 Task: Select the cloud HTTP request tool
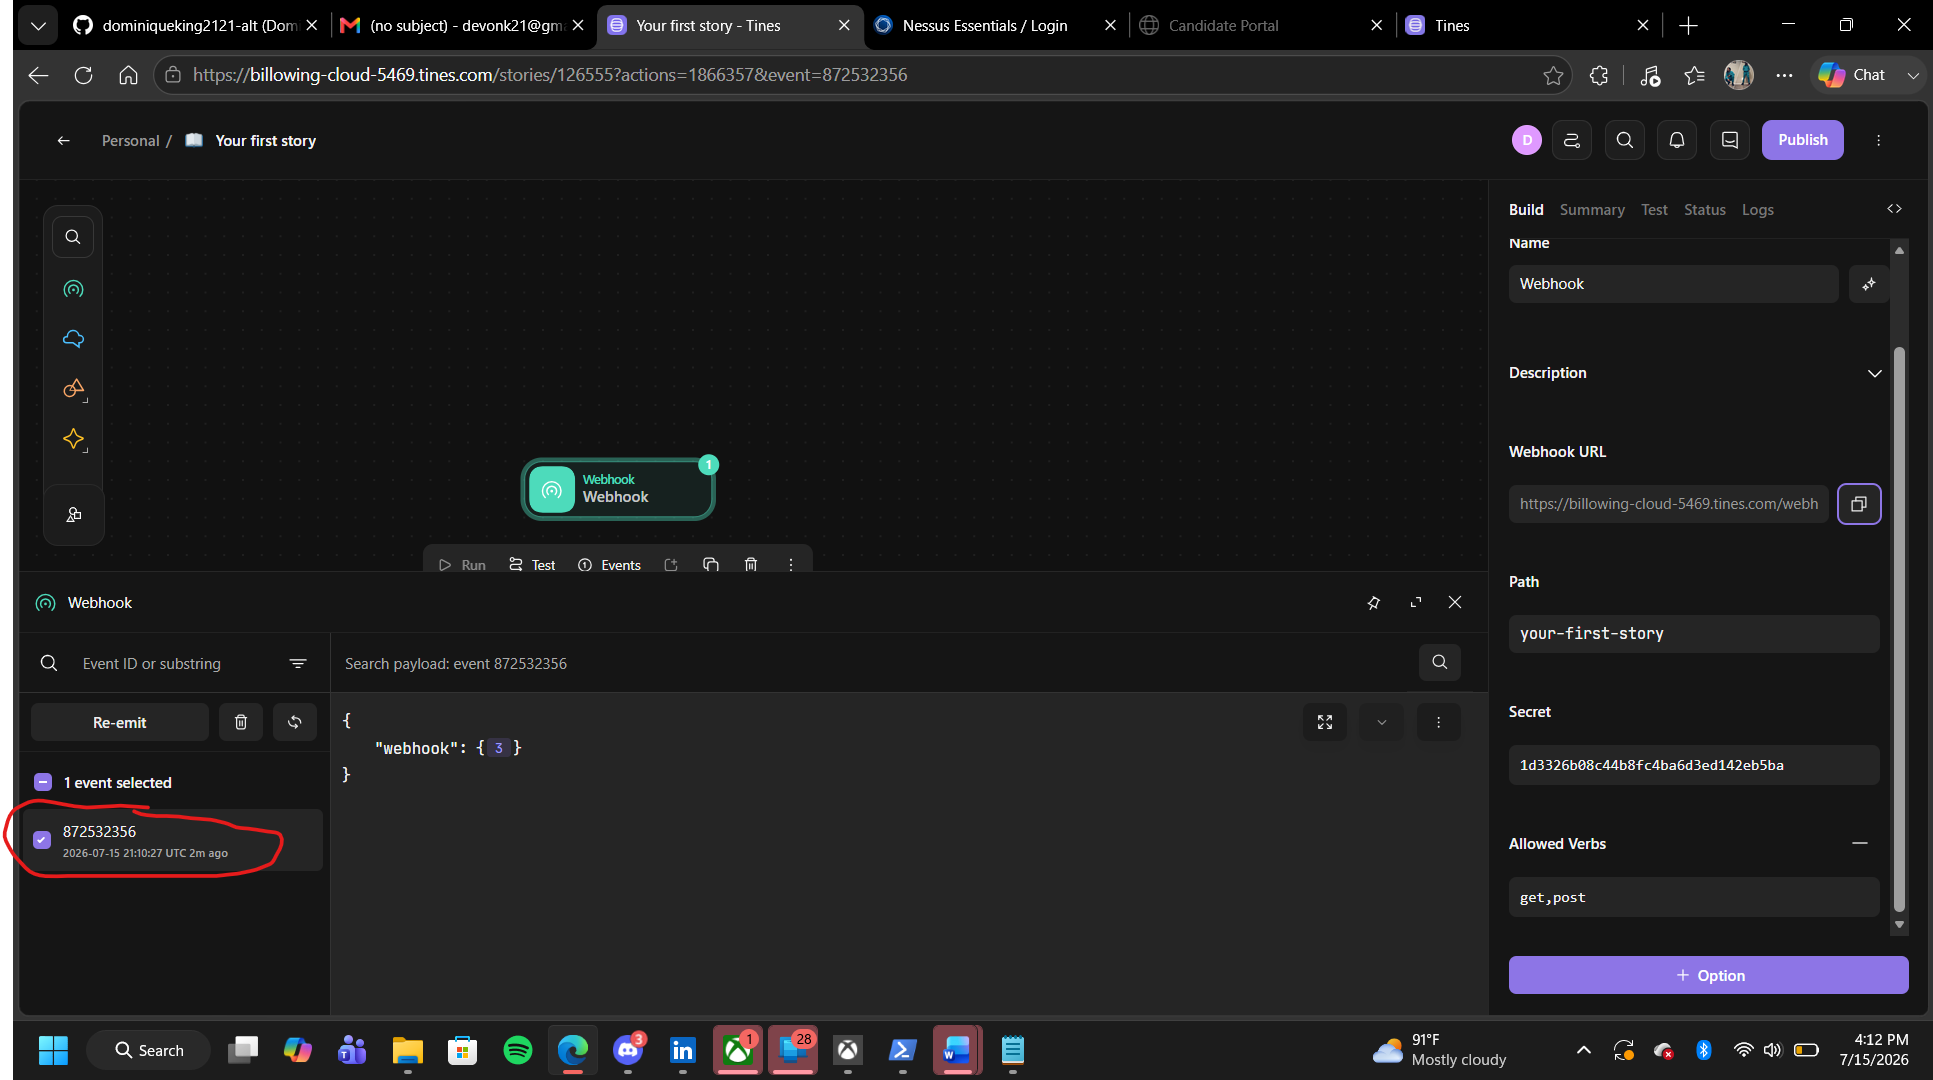[73, 339]
